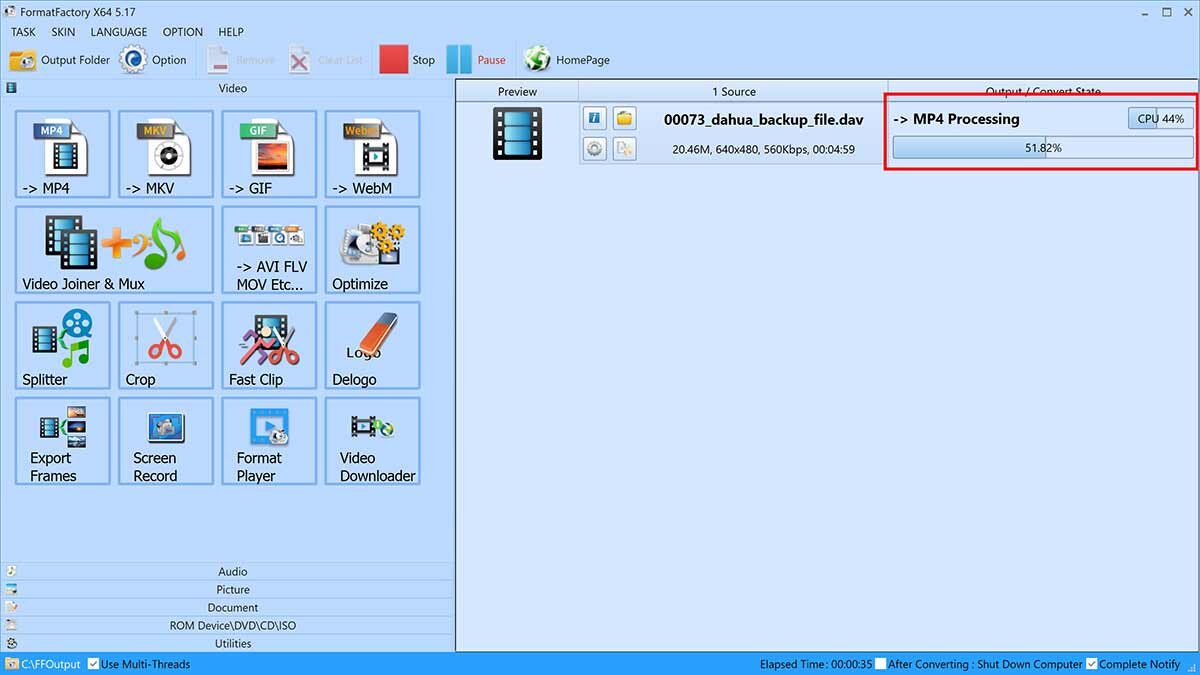Open the TASK menu

[x=23, y=32]
